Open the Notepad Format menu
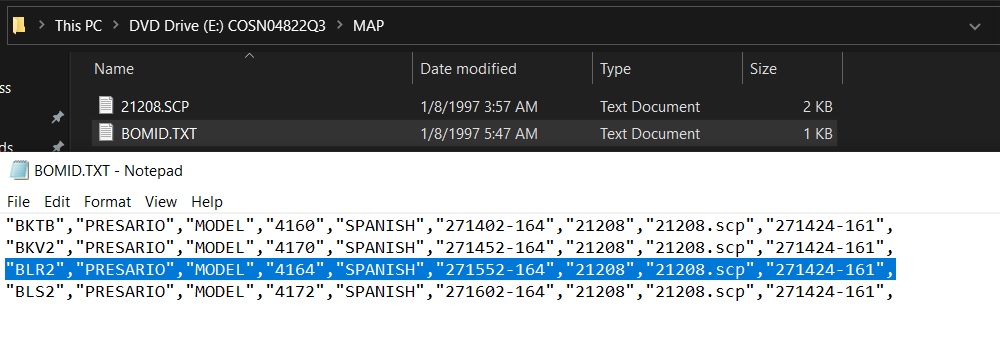1000x364 pixels. (107, 202)
